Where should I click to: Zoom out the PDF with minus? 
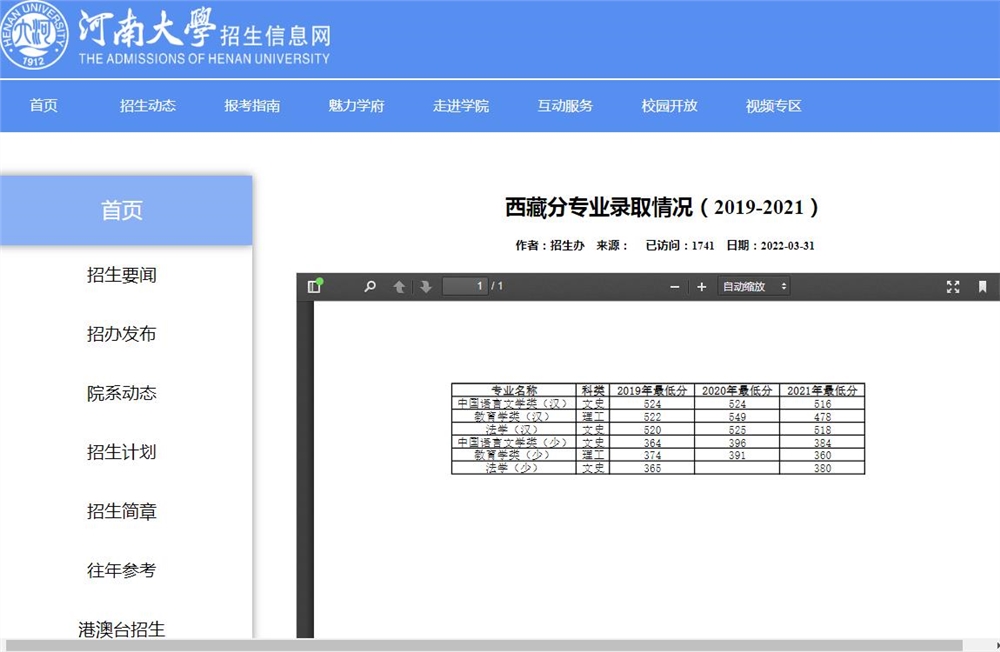pos(675,287)
